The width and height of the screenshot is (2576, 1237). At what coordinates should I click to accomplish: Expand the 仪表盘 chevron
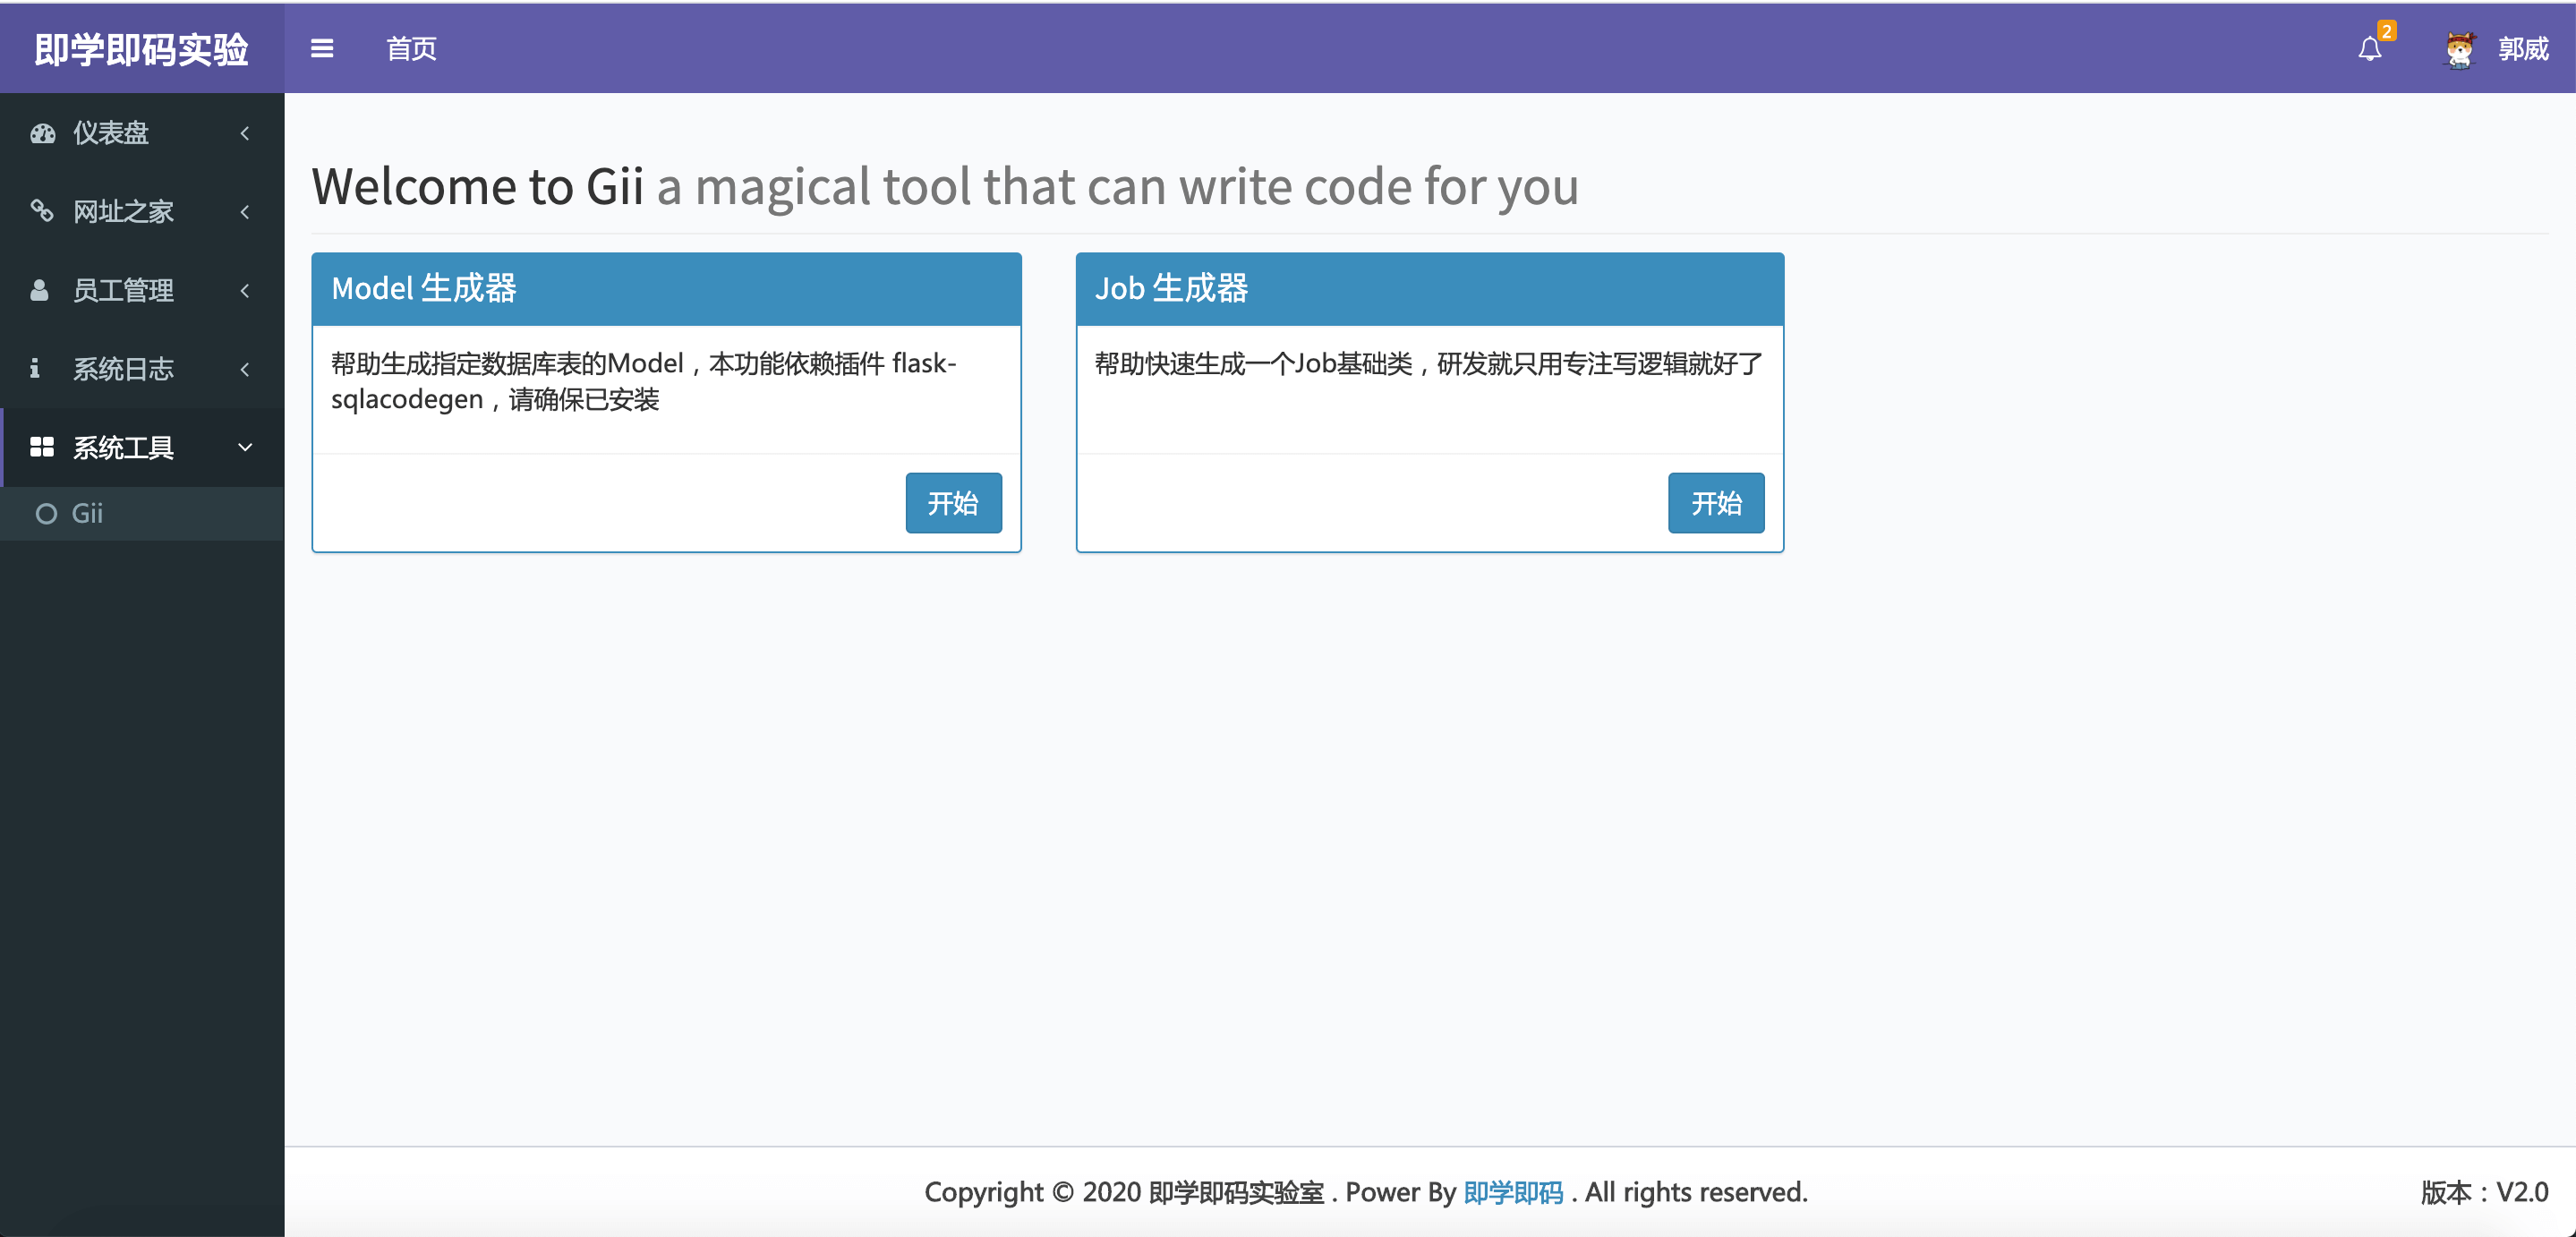245,133
